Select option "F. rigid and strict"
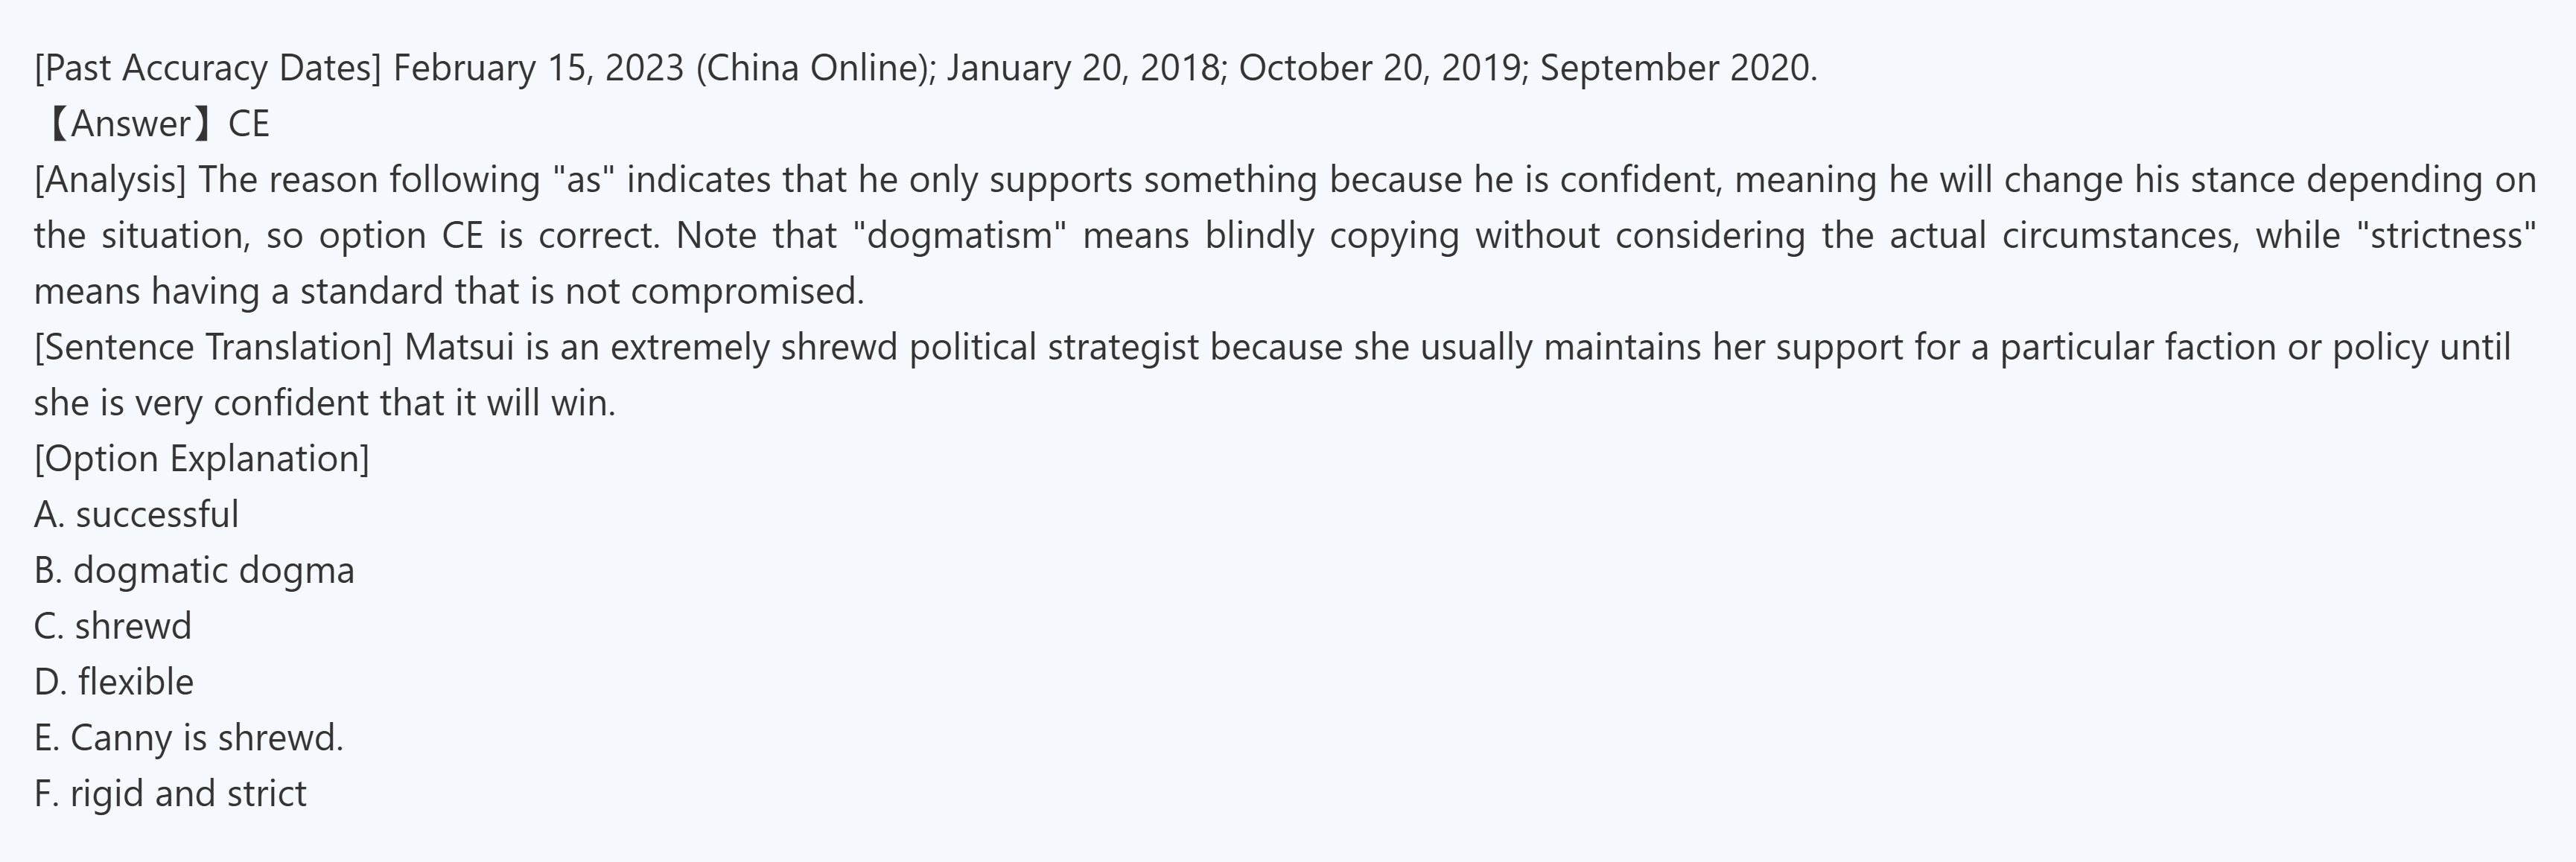The height and width of the screenshot is (862, 2576). tap(170, 794)
